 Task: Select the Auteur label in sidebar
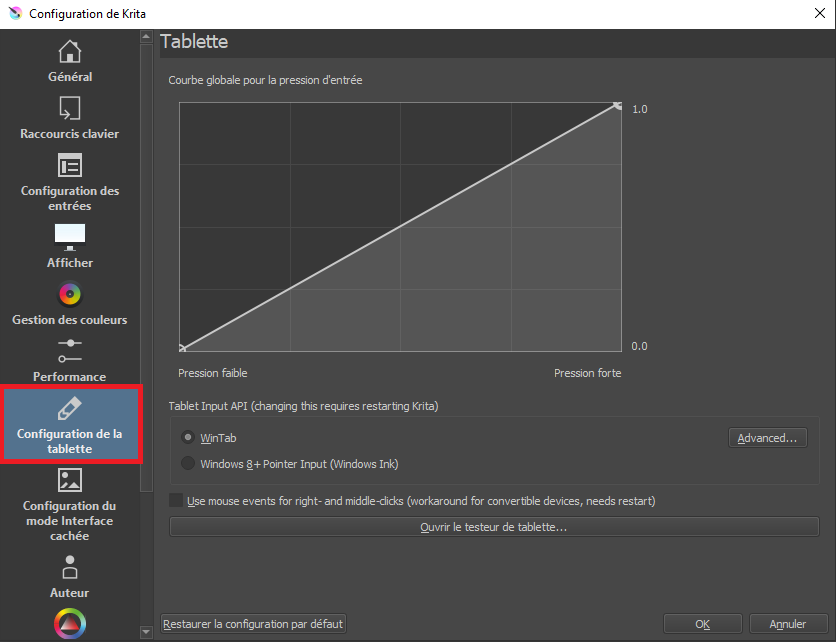coord(70,593)
